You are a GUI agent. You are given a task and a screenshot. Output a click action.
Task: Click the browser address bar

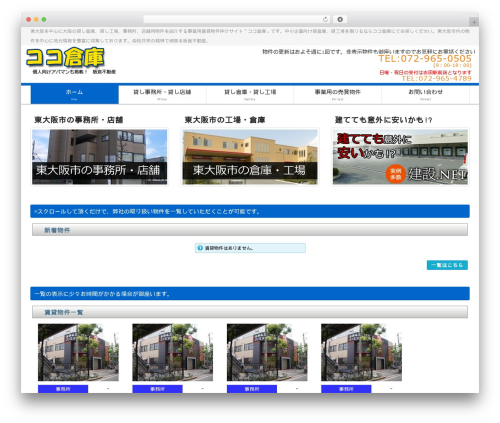(237, 20)
